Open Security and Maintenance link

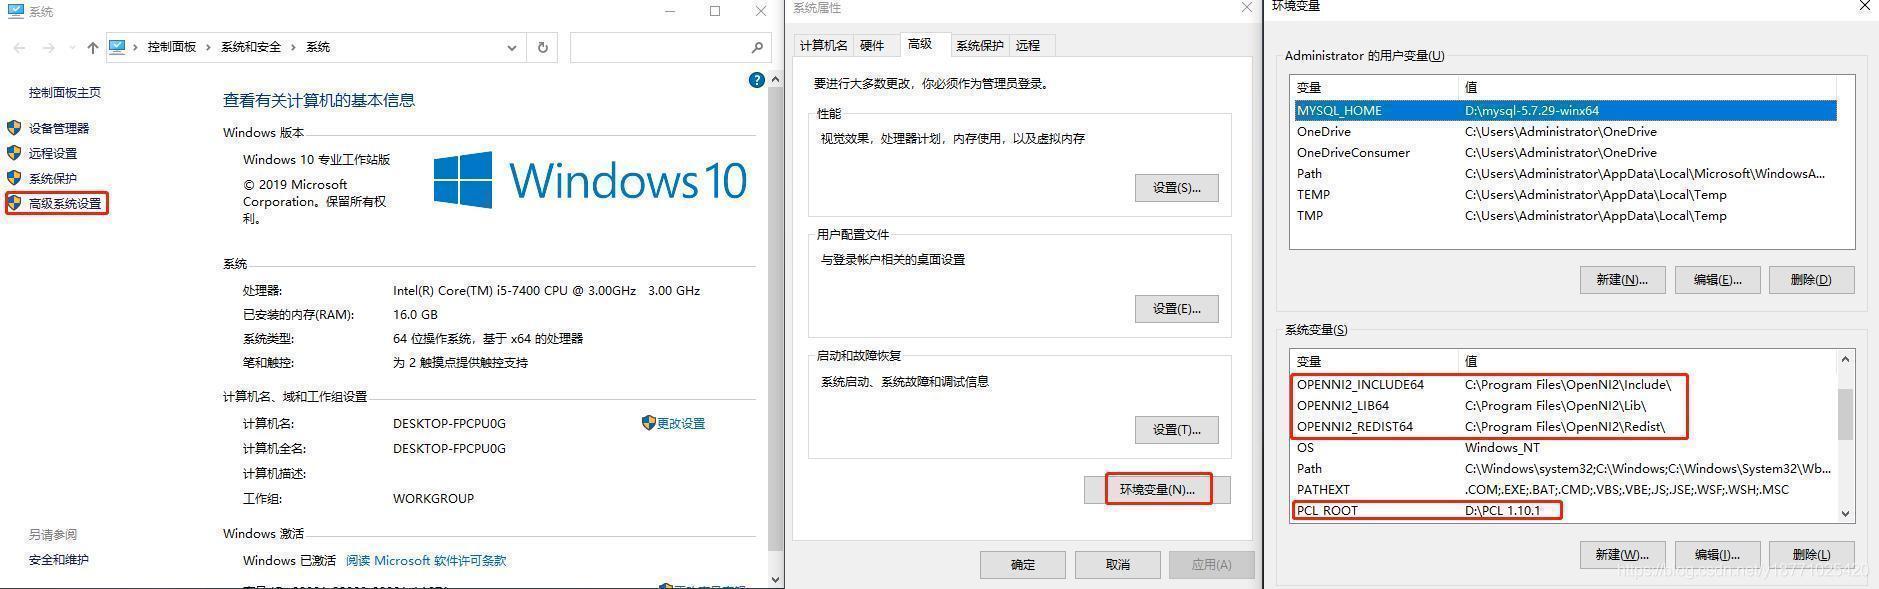click(59, 559)
